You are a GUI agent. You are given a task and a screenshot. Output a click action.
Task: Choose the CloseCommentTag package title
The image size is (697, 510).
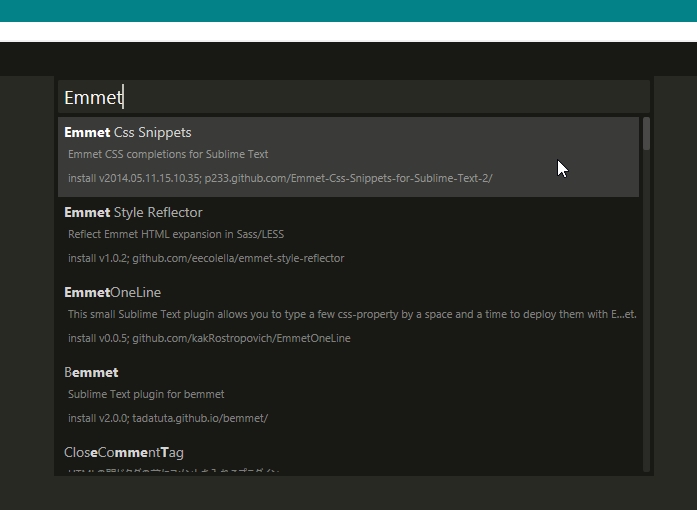coord(124,452)
